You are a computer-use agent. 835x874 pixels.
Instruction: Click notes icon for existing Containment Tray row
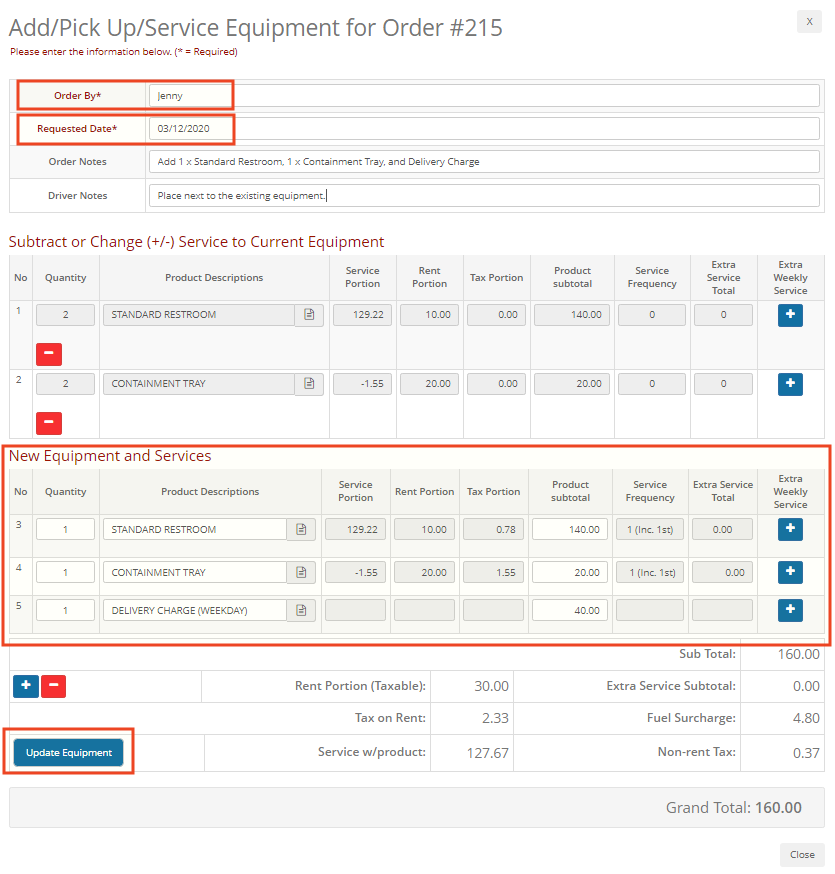[309, 384]
